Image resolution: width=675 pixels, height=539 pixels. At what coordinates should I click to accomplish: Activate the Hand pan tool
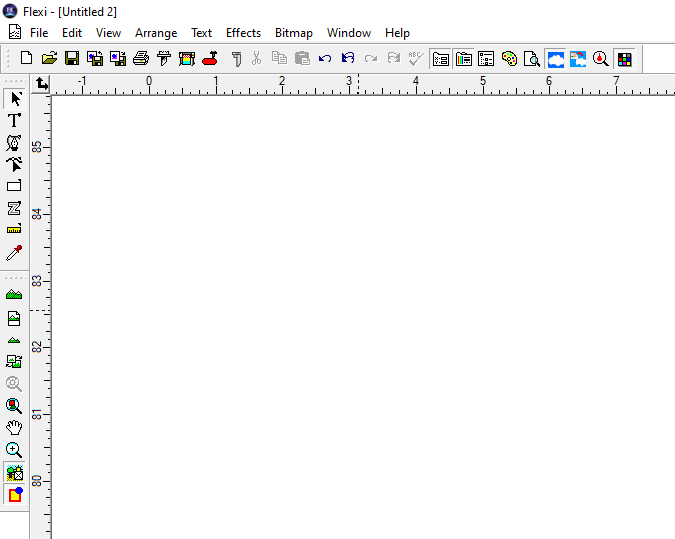click(14, 428)
